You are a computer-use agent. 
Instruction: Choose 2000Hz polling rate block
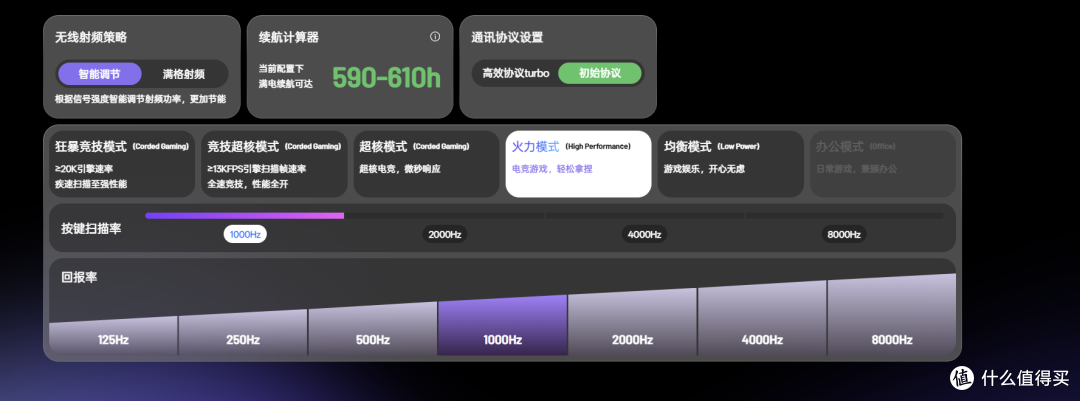[632, 322]
